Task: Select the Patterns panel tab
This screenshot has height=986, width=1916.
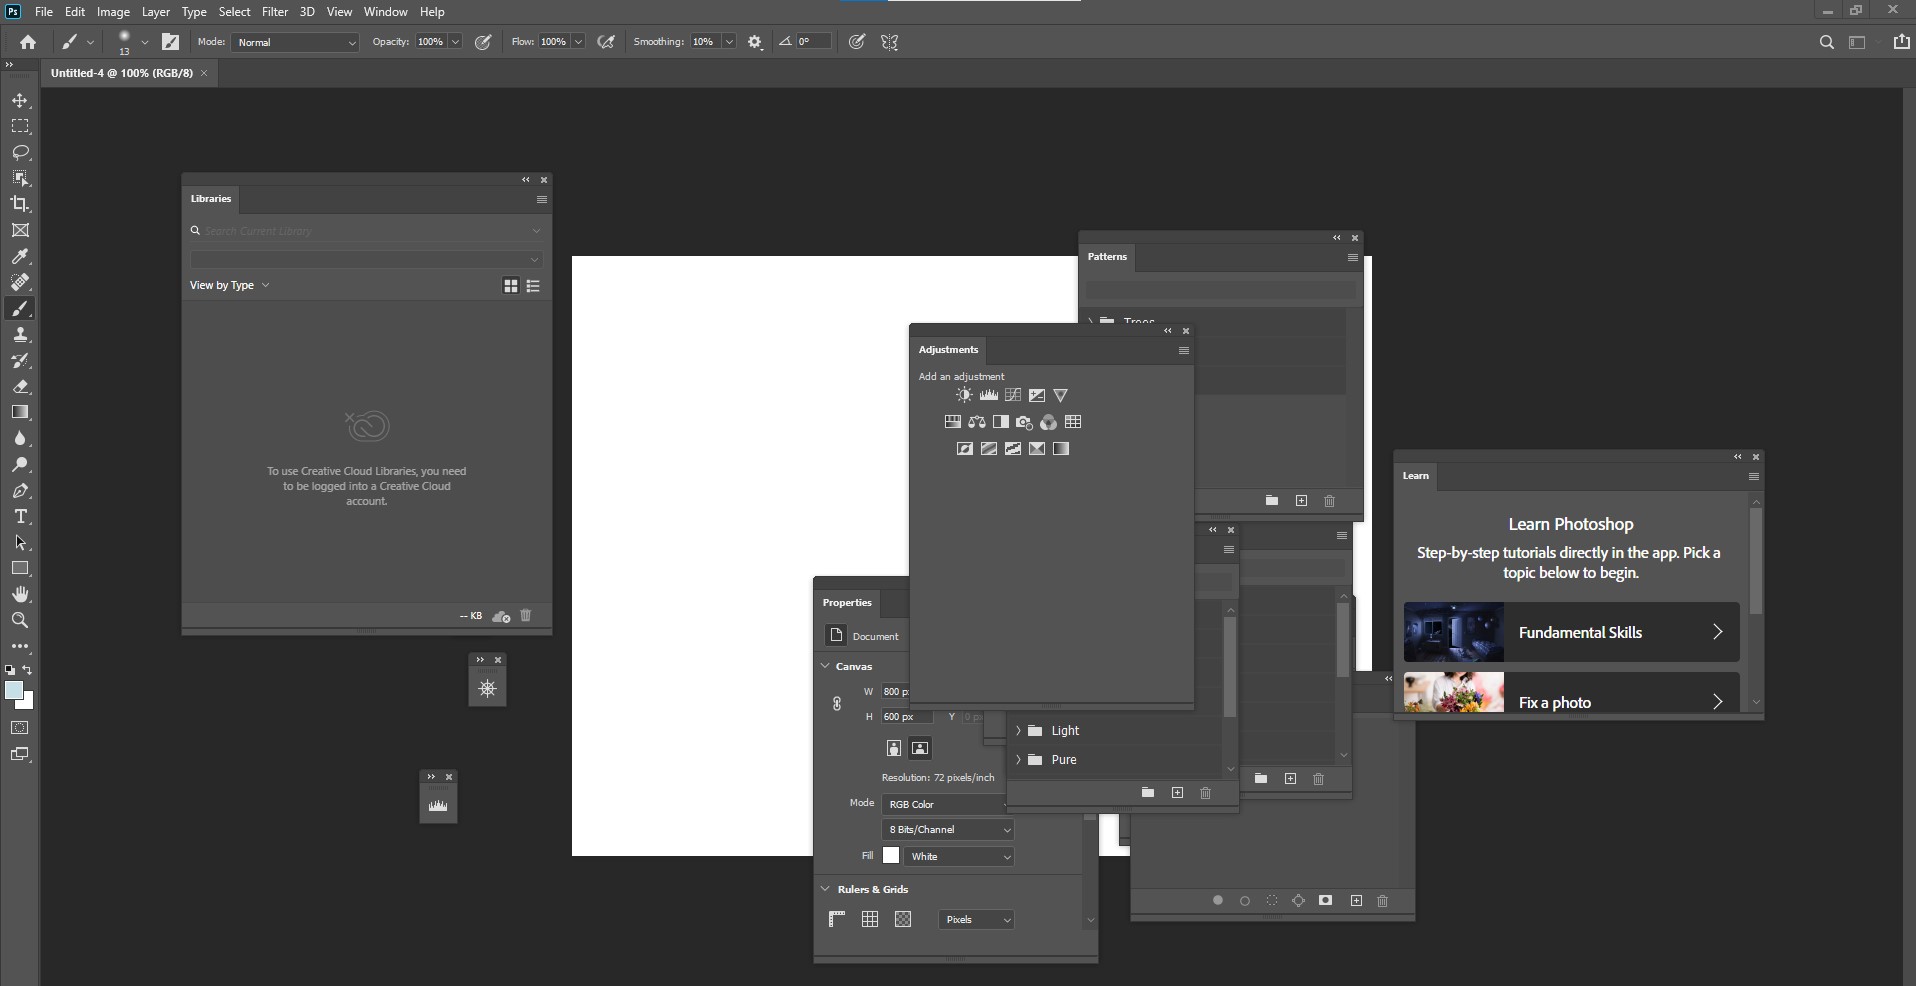Action: click(1107, 257)
